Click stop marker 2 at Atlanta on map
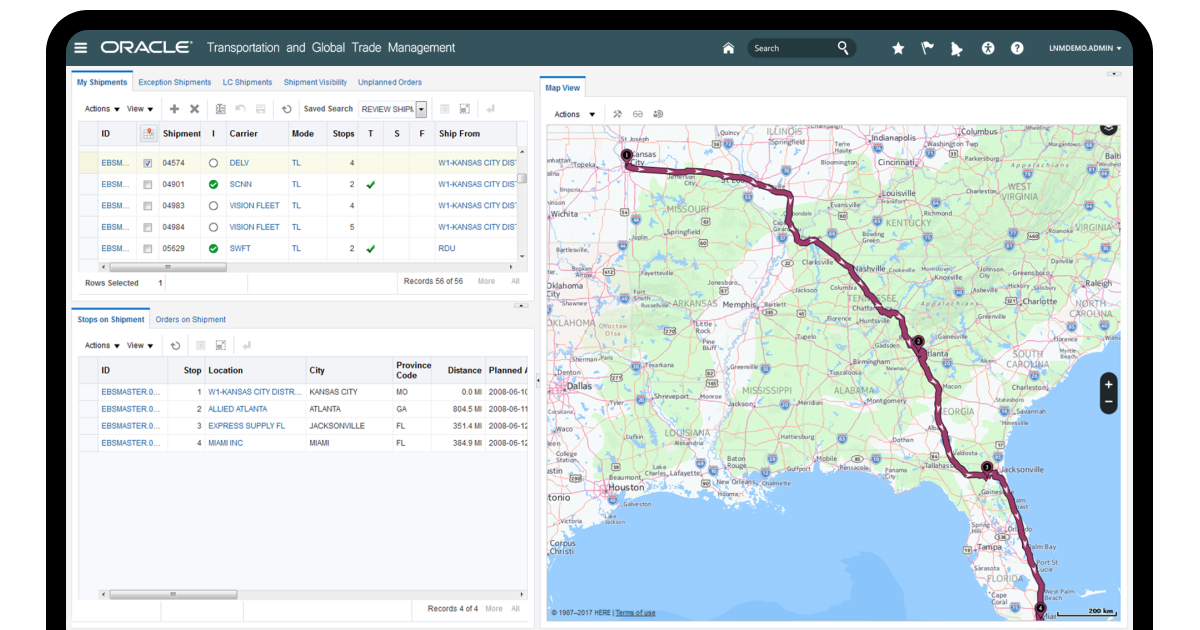 pyautogui.click(x=918, y=342)
